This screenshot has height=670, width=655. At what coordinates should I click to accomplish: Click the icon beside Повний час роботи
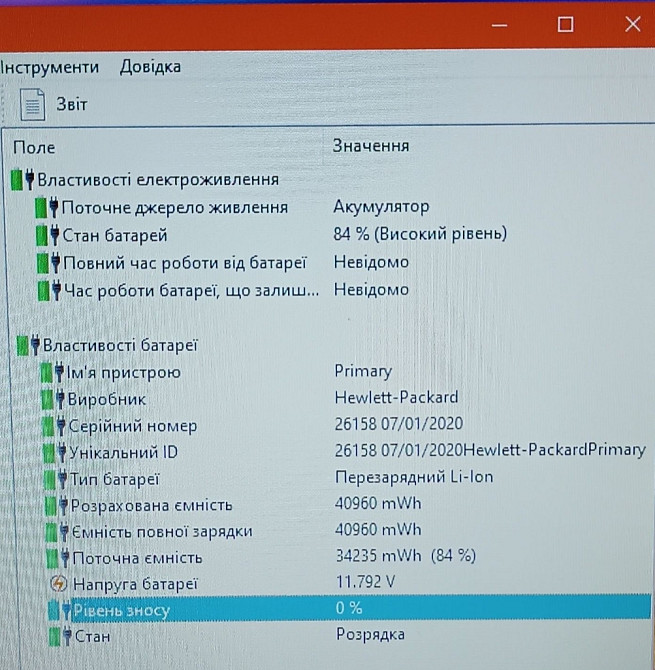tap(49, 263)
